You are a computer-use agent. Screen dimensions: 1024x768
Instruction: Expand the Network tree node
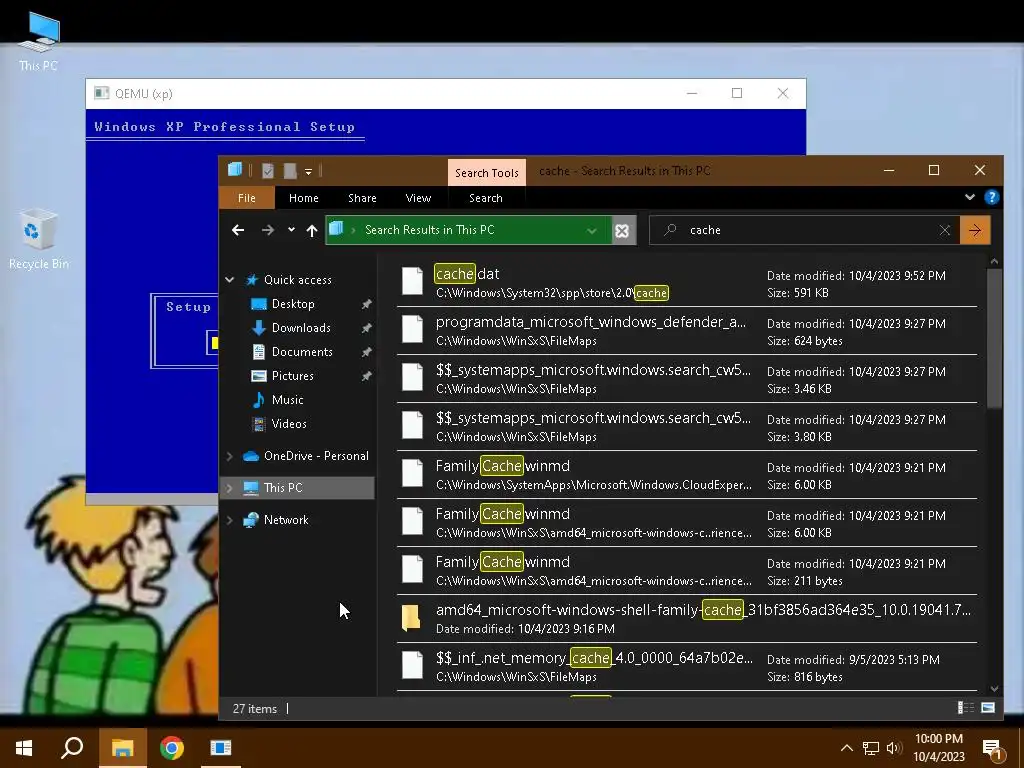230,520
